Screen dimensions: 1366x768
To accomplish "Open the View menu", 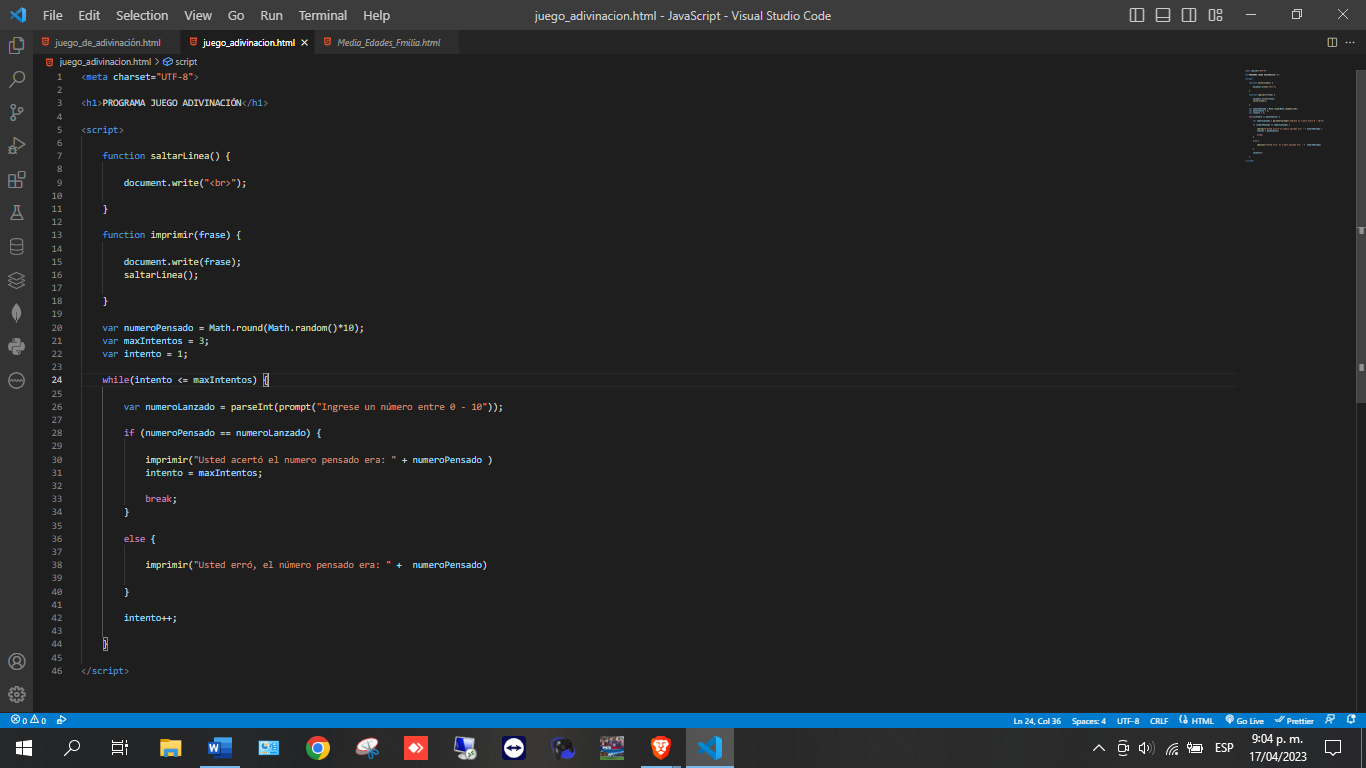I will 198,15.
